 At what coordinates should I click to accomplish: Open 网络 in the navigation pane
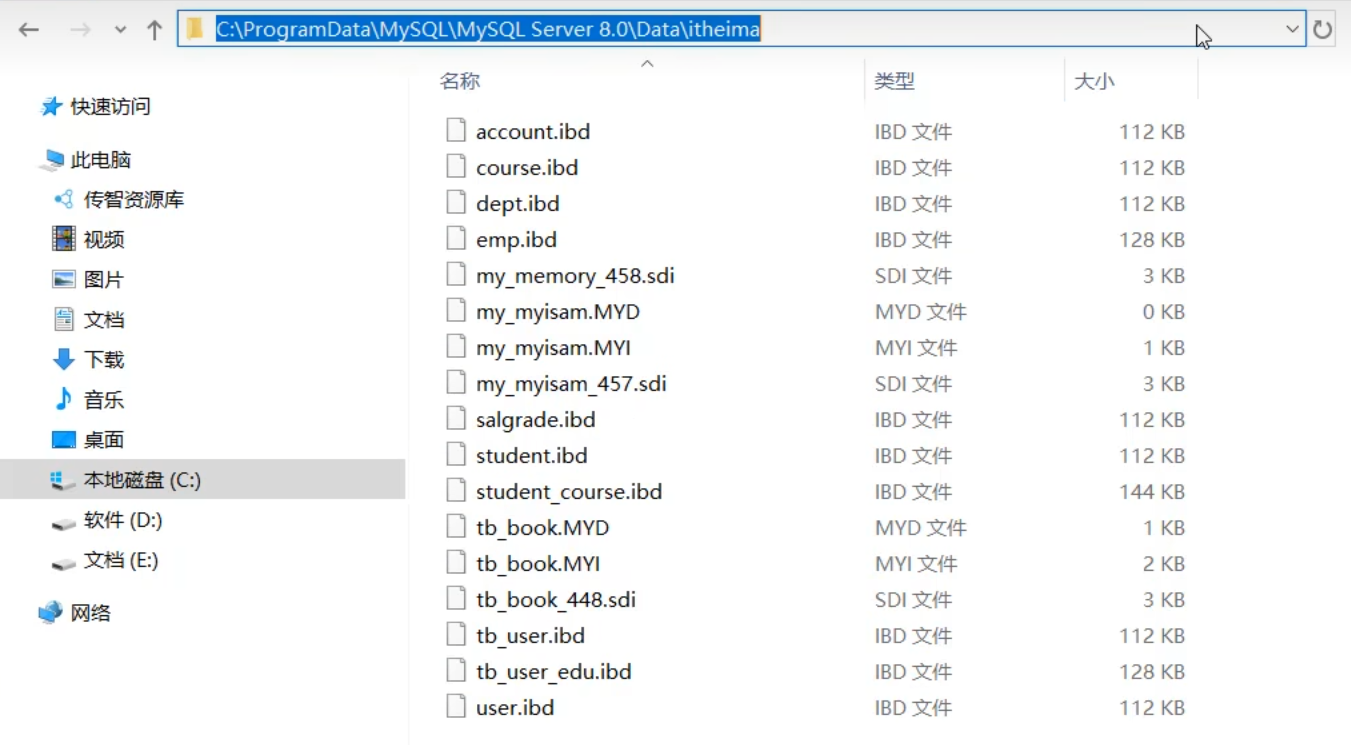75,613
